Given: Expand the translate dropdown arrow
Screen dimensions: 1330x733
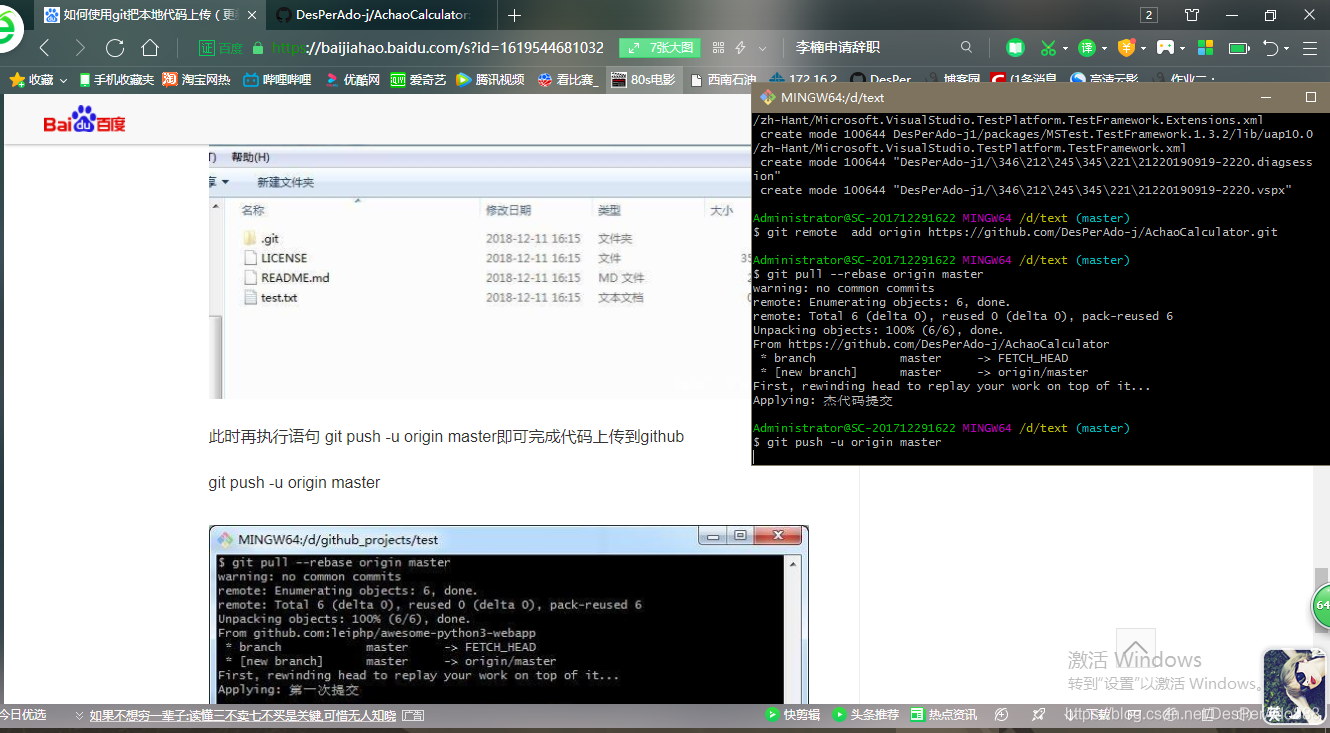Looking at the screenshot, I should click(x=1104, y=48).
